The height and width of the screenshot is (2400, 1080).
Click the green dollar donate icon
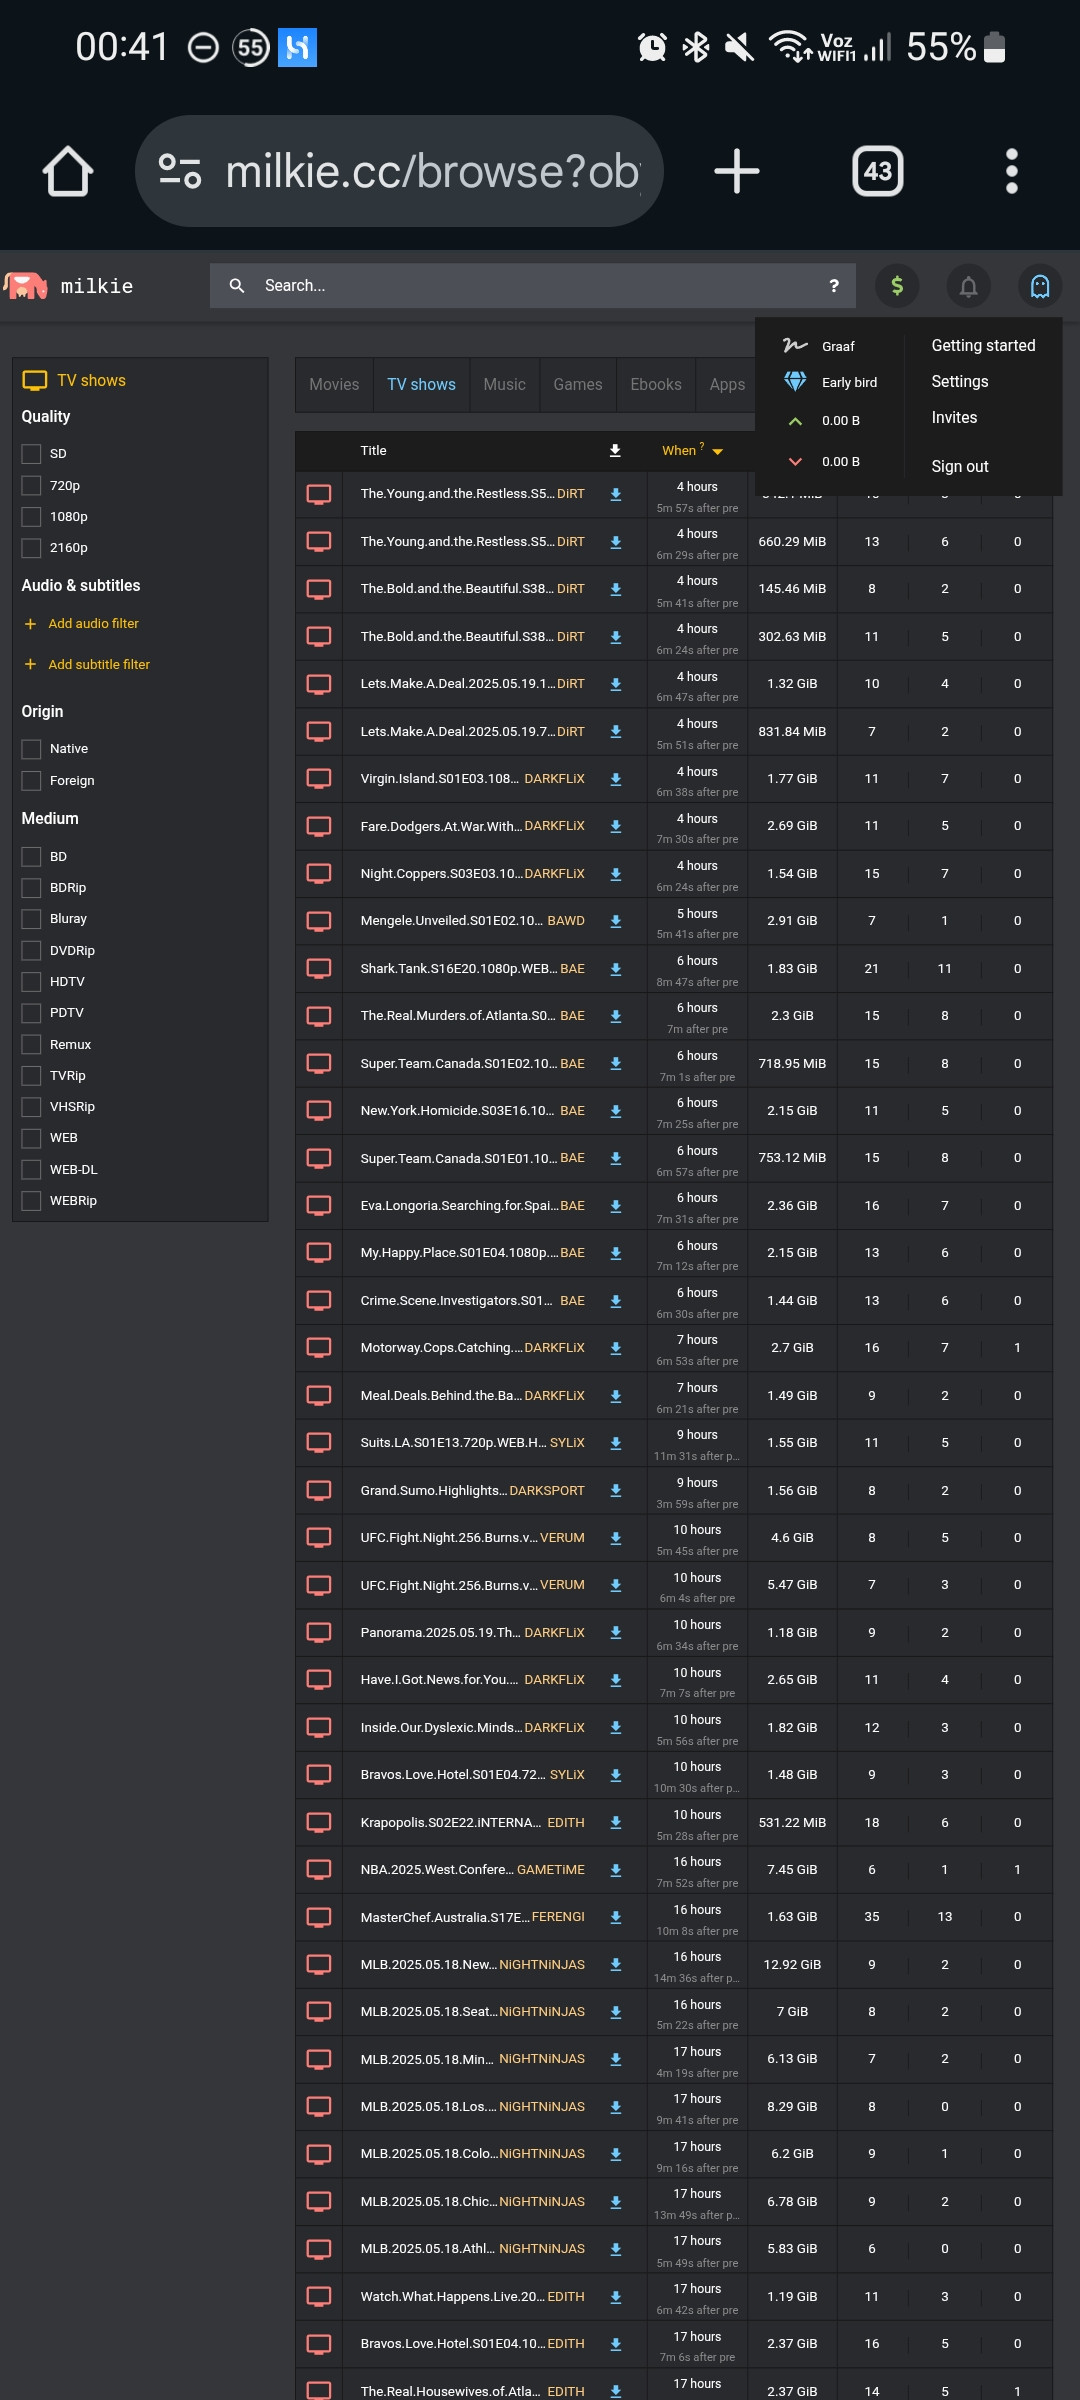coord(897,286)
